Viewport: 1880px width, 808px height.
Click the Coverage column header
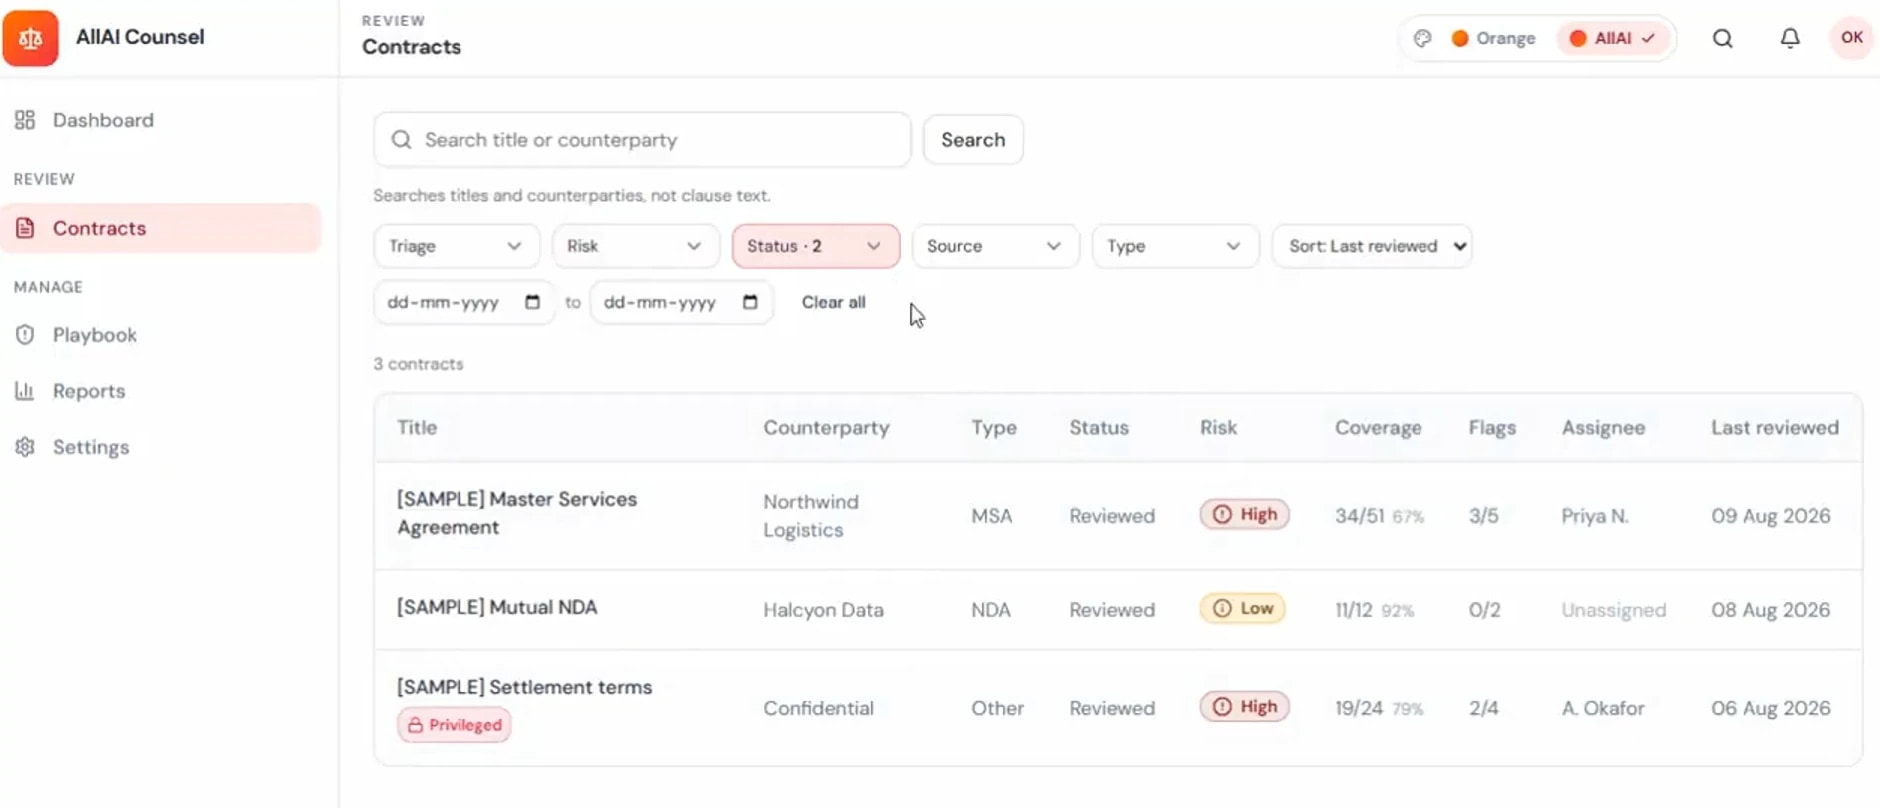tap(1378, 428)
